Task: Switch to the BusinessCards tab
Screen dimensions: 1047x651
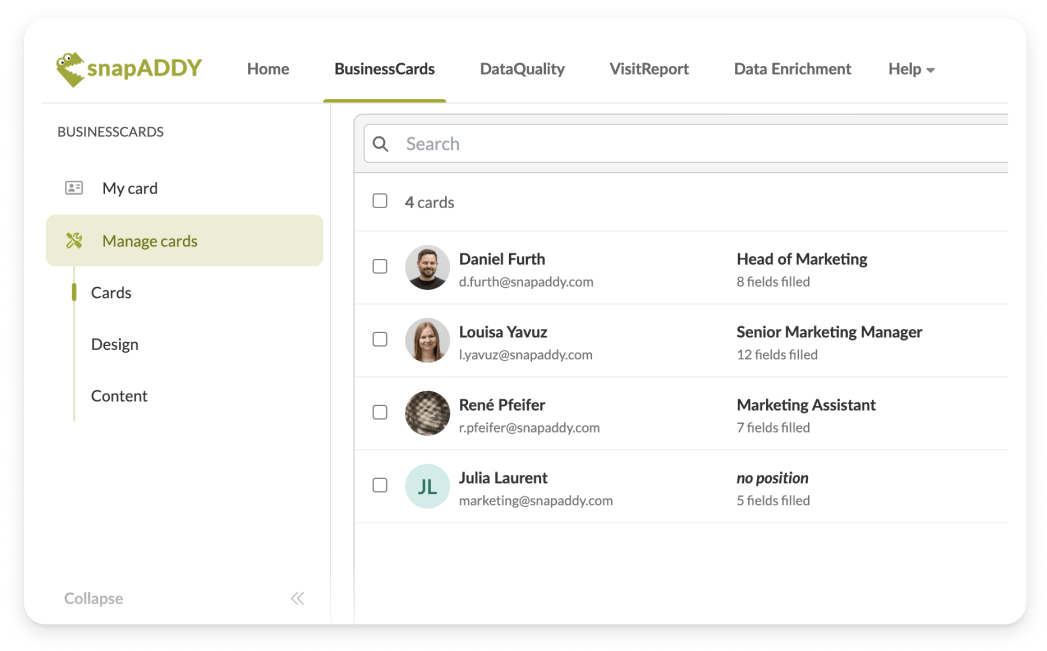Action: coord(385,69)
